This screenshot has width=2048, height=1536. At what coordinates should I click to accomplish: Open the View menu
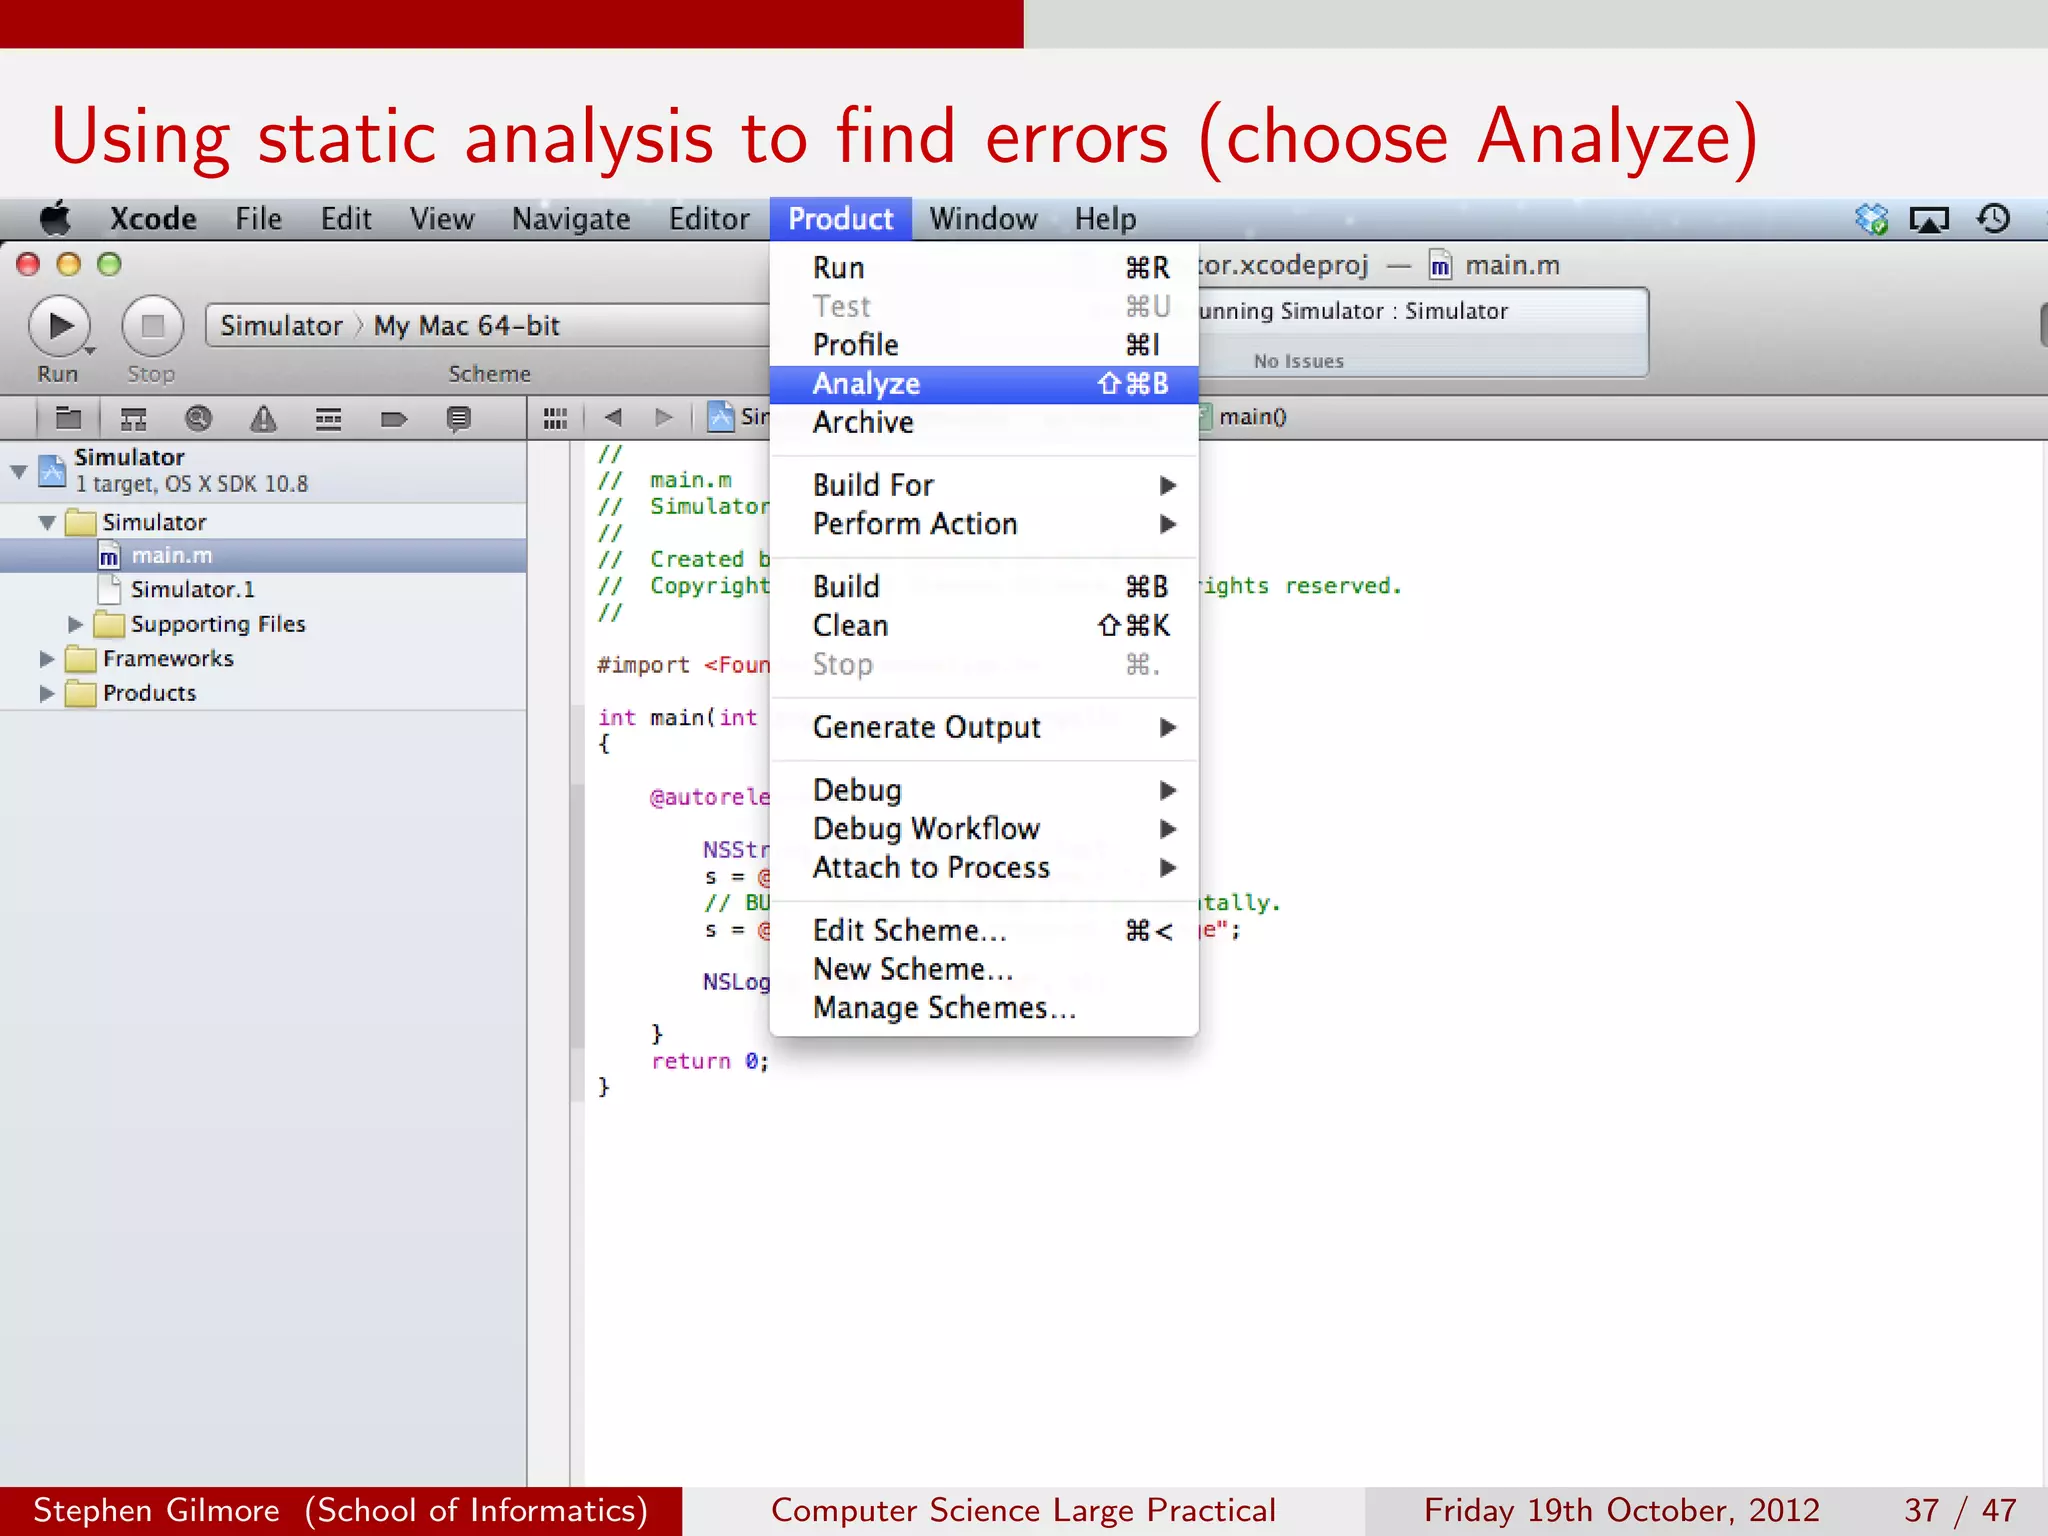[442, 219]
